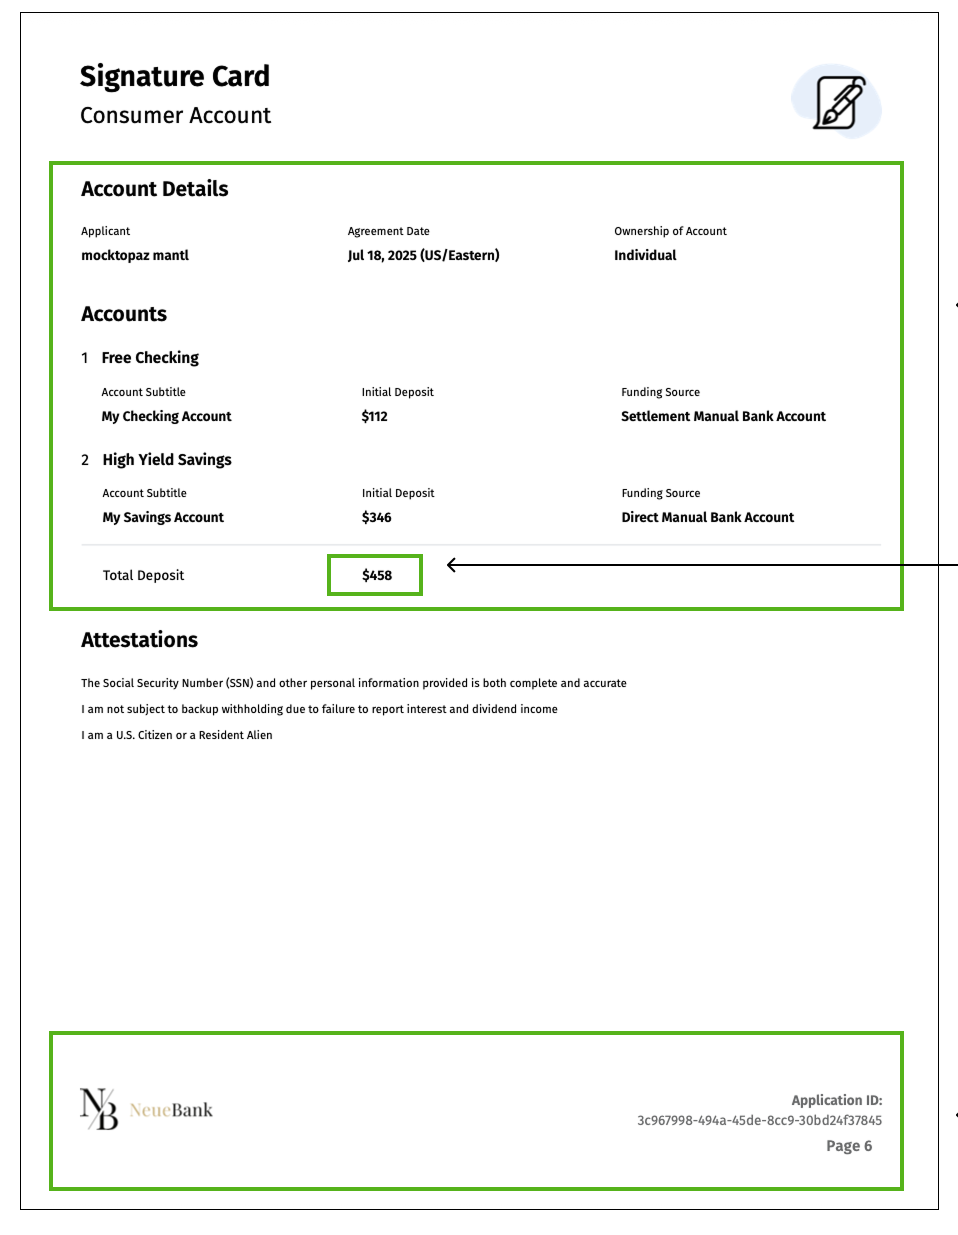
Task: Click the agreement date Jul 18, 2025
Action: [x=423, y=255]
